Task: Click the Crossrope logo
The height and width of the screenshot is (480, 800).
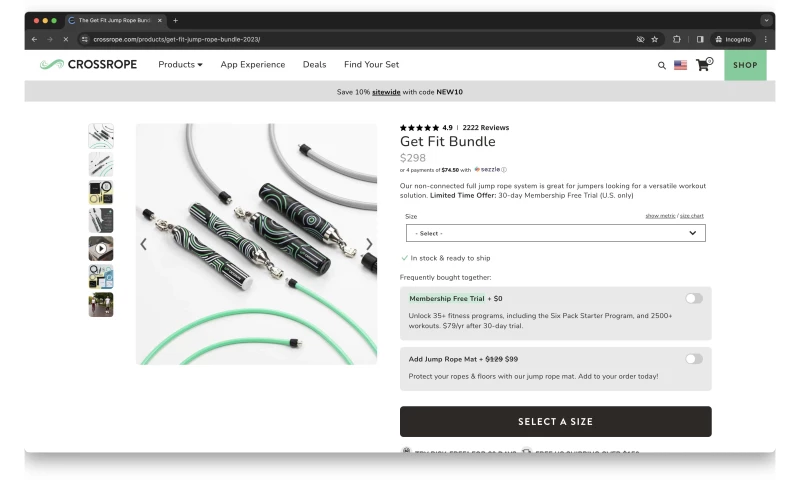Action: click(x=90, y=65)
